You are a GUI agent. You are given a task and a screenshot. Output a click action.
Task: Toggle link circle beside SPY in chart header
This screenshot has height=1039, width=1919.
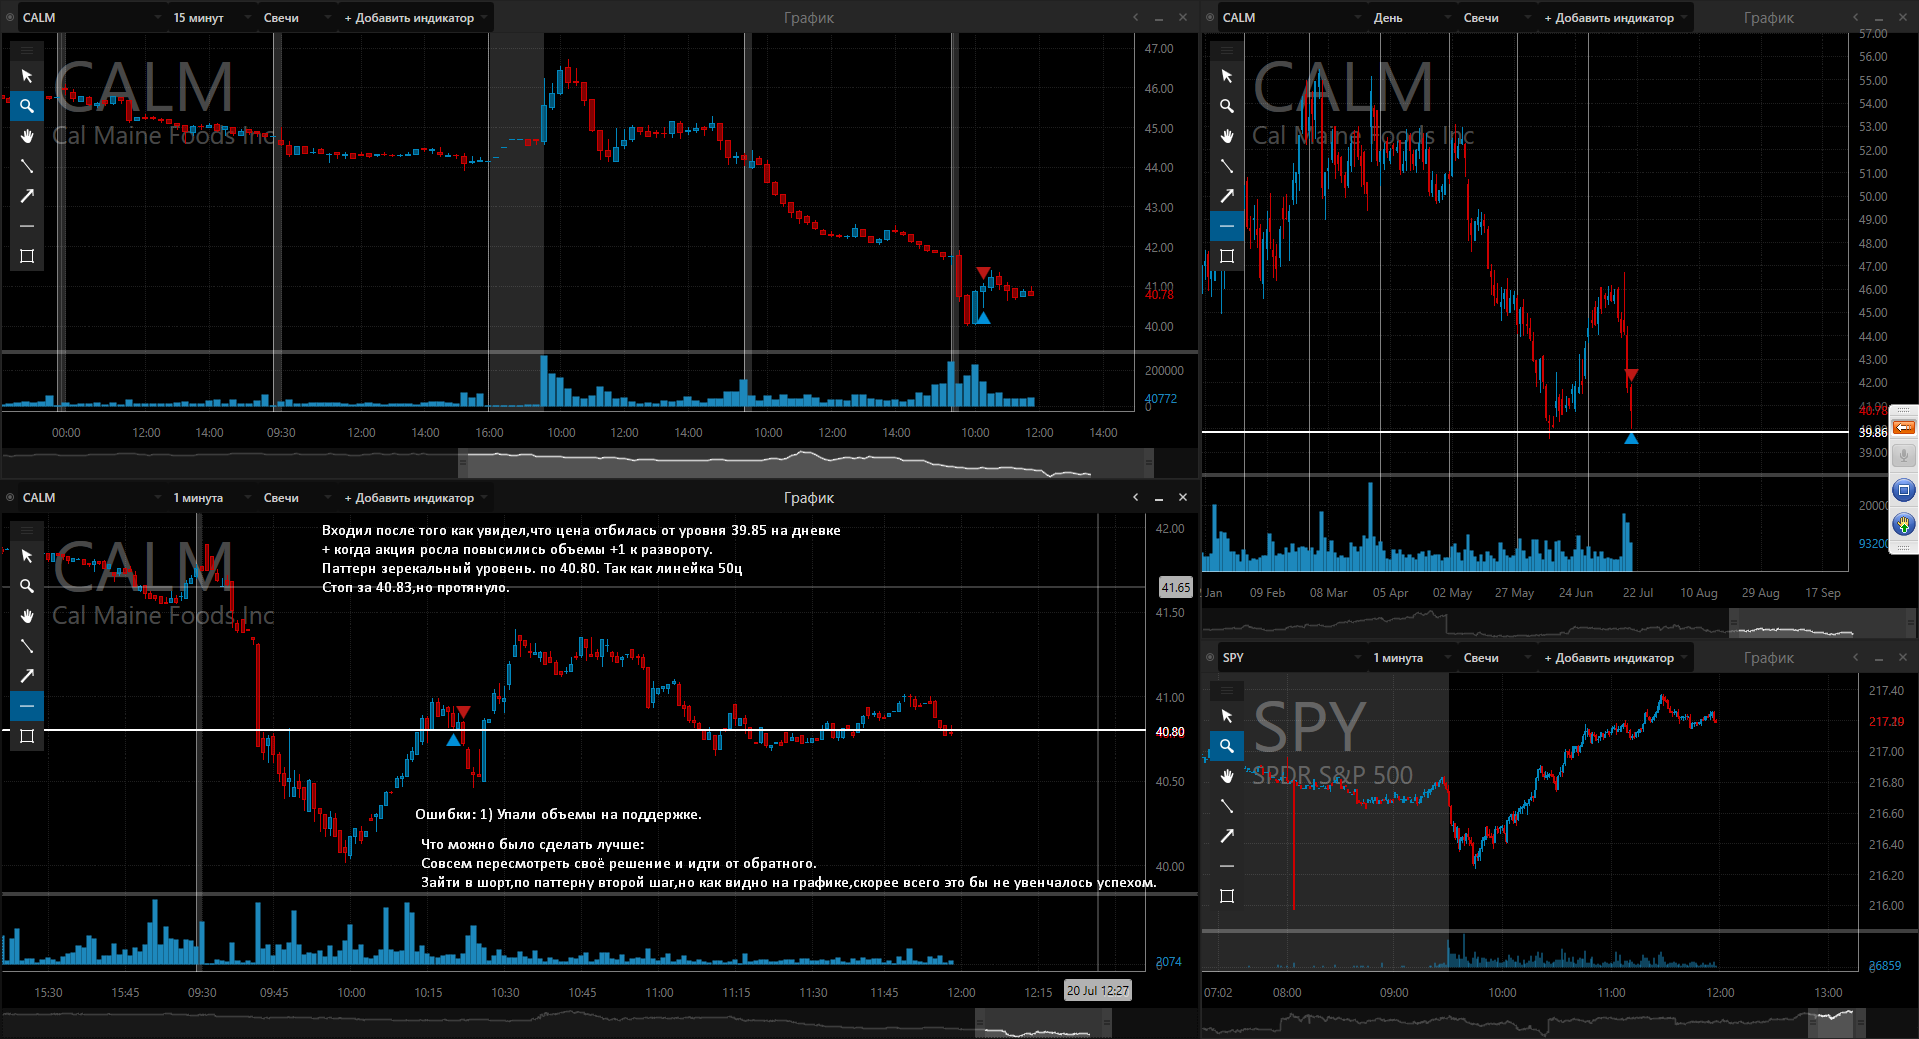[x=1210, y=657]
